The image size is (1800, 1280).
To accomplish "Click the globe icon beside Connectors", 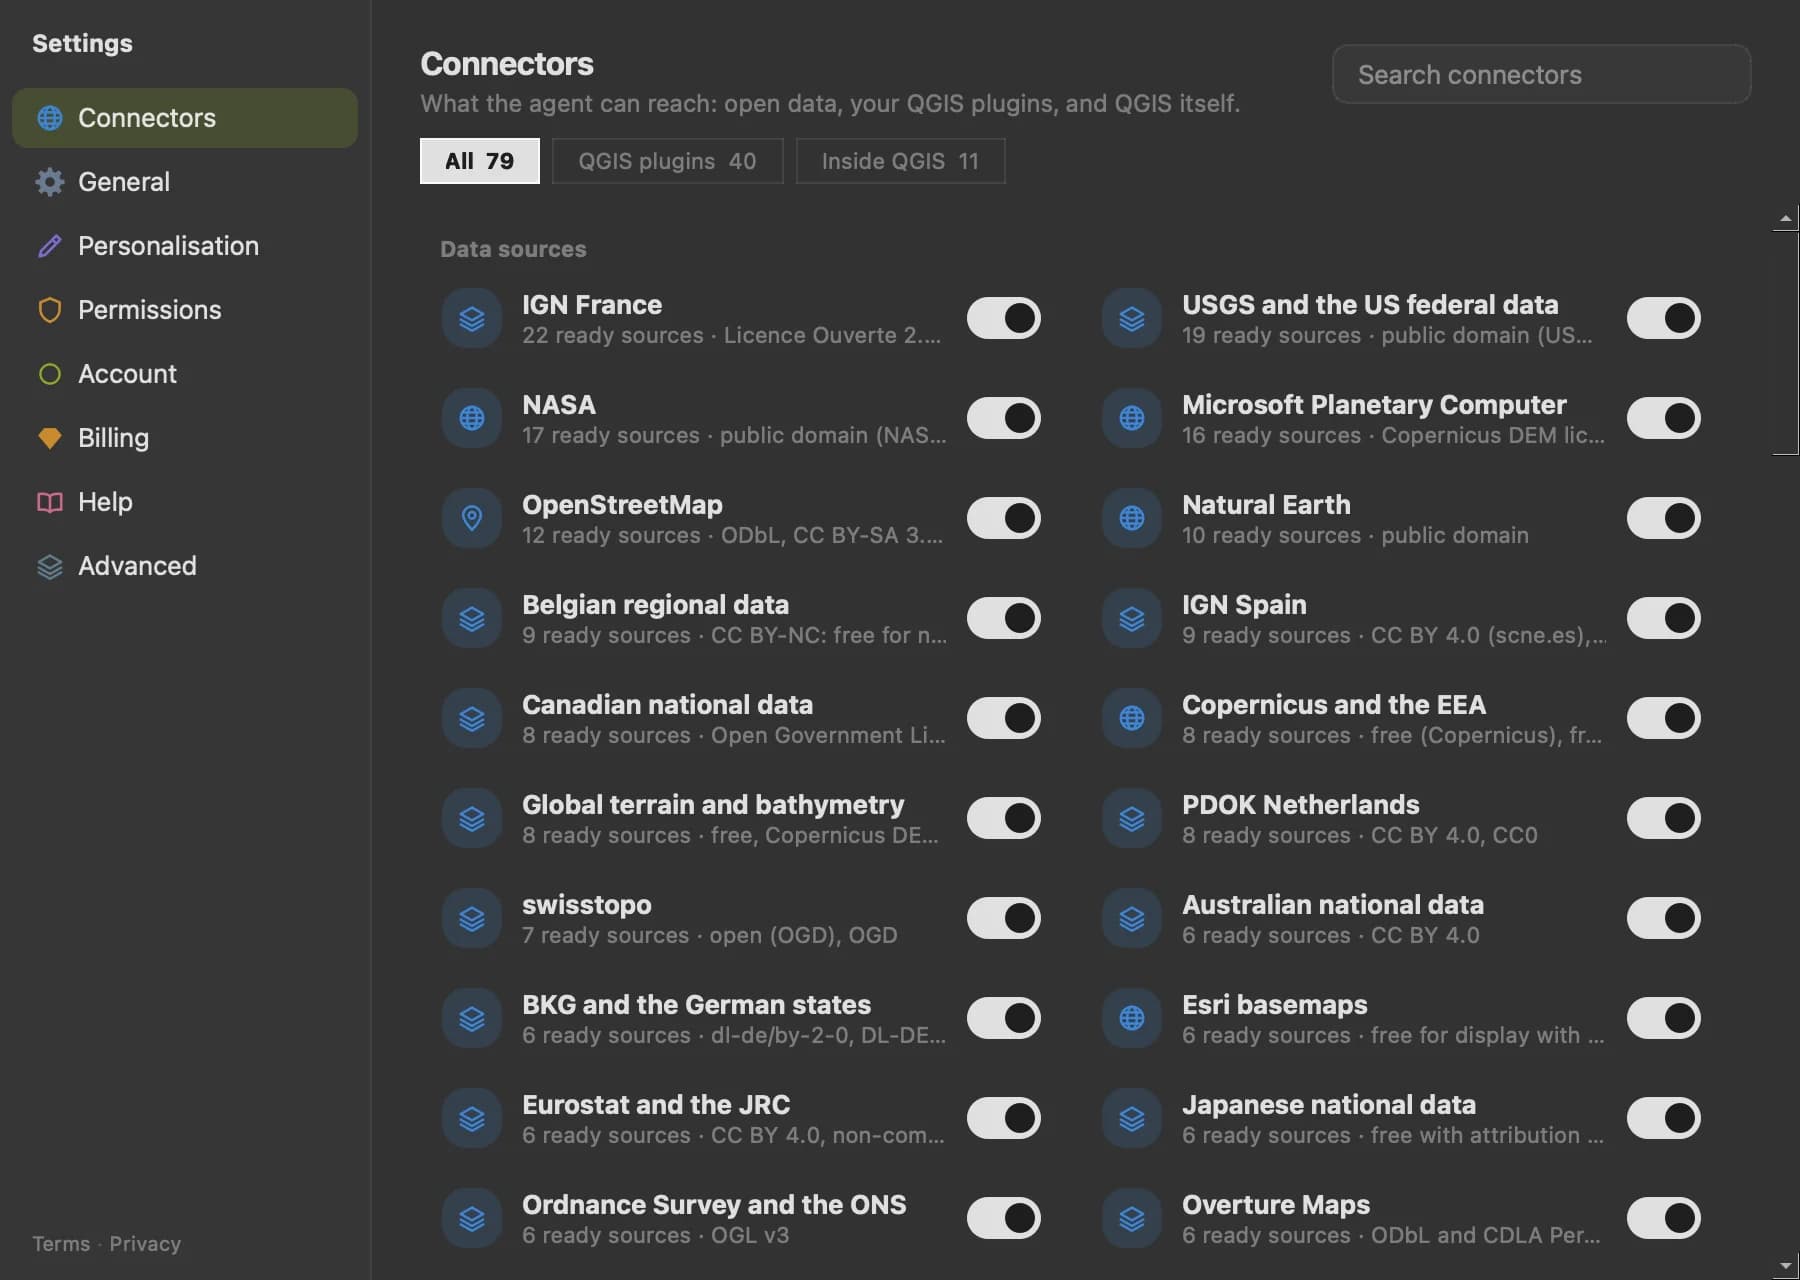I will pos(50,118).
